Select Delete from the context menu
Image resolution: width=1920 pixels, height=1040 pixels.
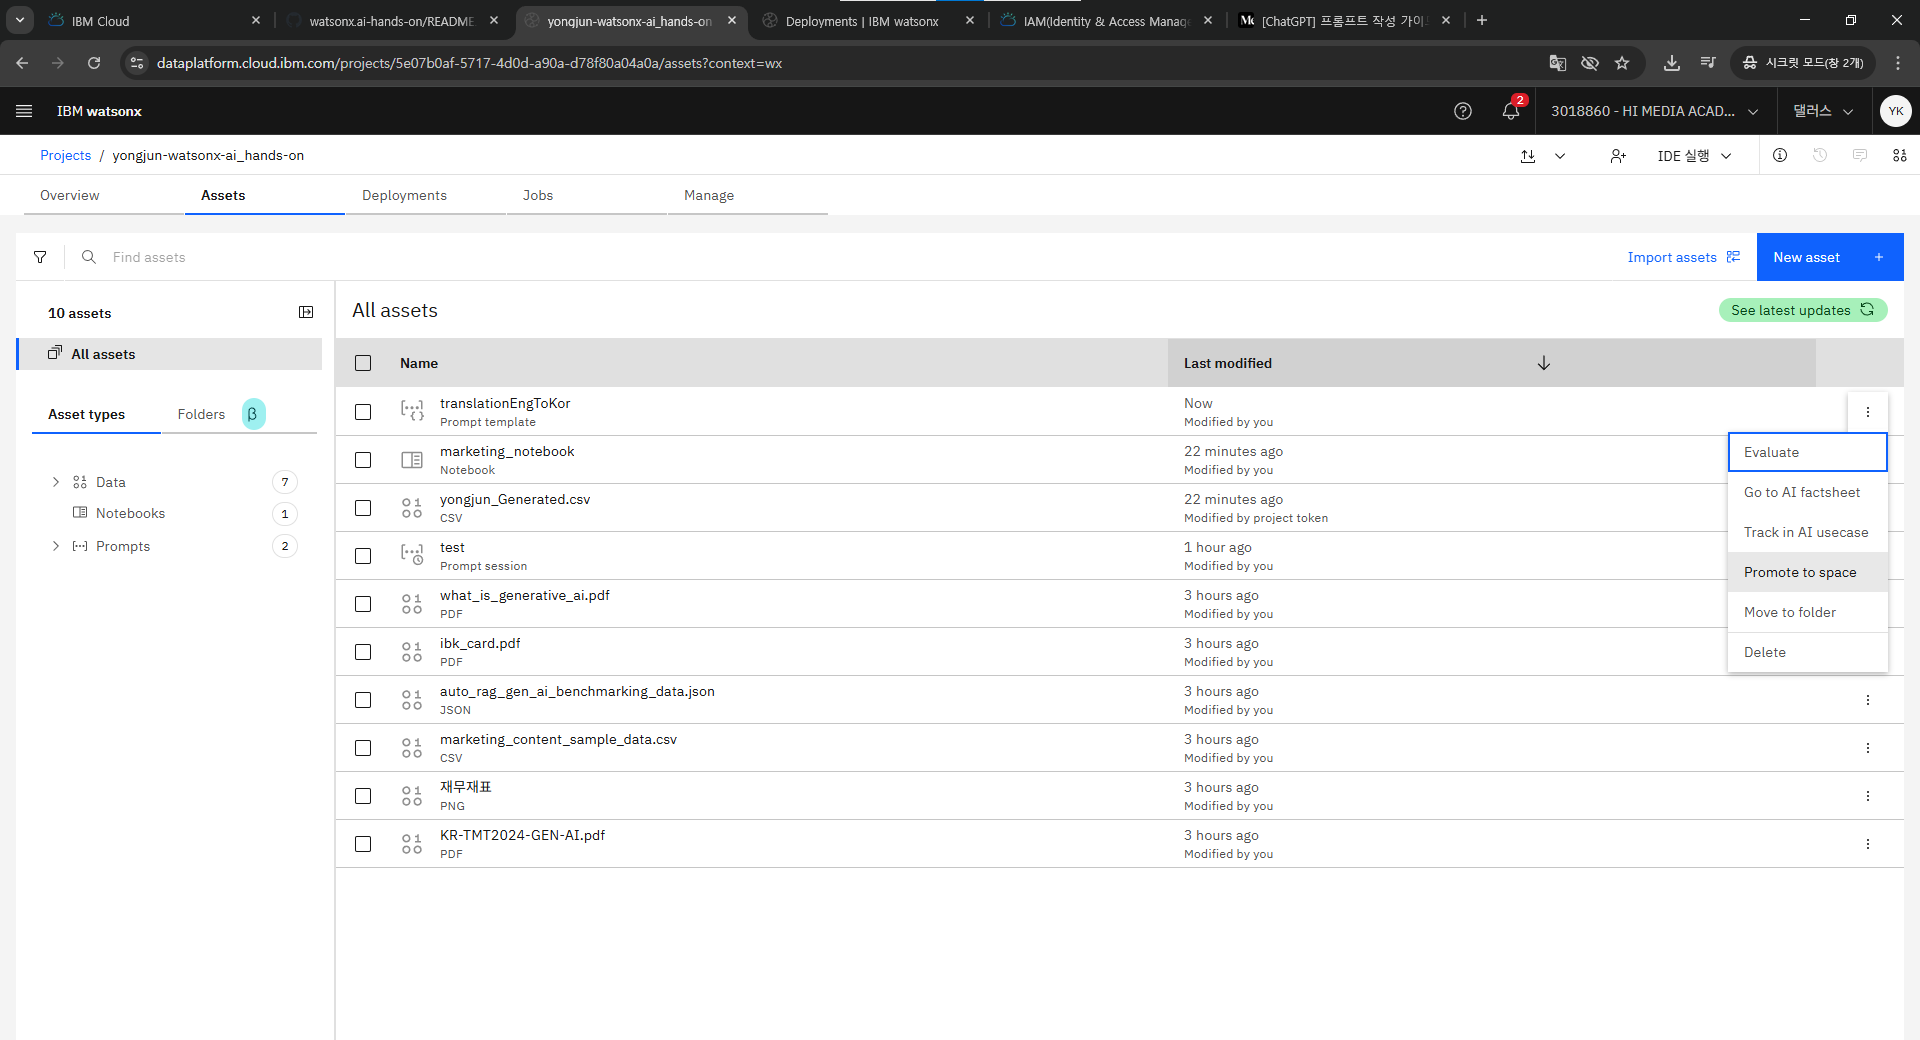pyautogui.click(x=1807, y=652)
